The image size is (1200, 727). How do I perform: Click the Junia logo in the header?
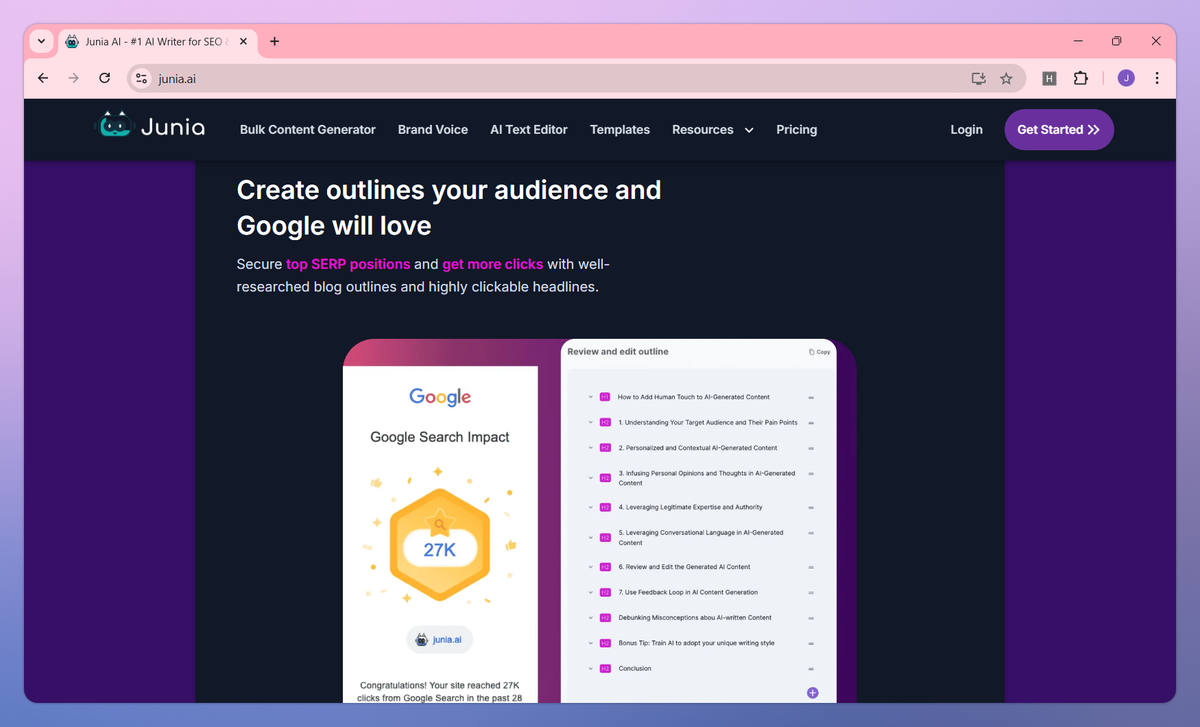coord(151,128)
